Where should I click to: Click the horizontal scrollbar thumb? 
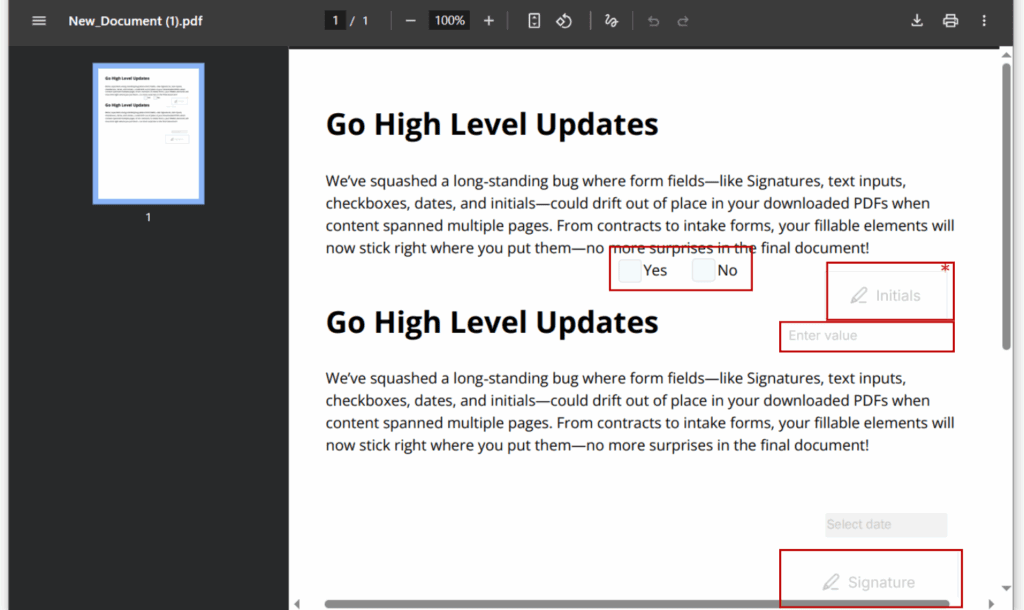(637, 604)
